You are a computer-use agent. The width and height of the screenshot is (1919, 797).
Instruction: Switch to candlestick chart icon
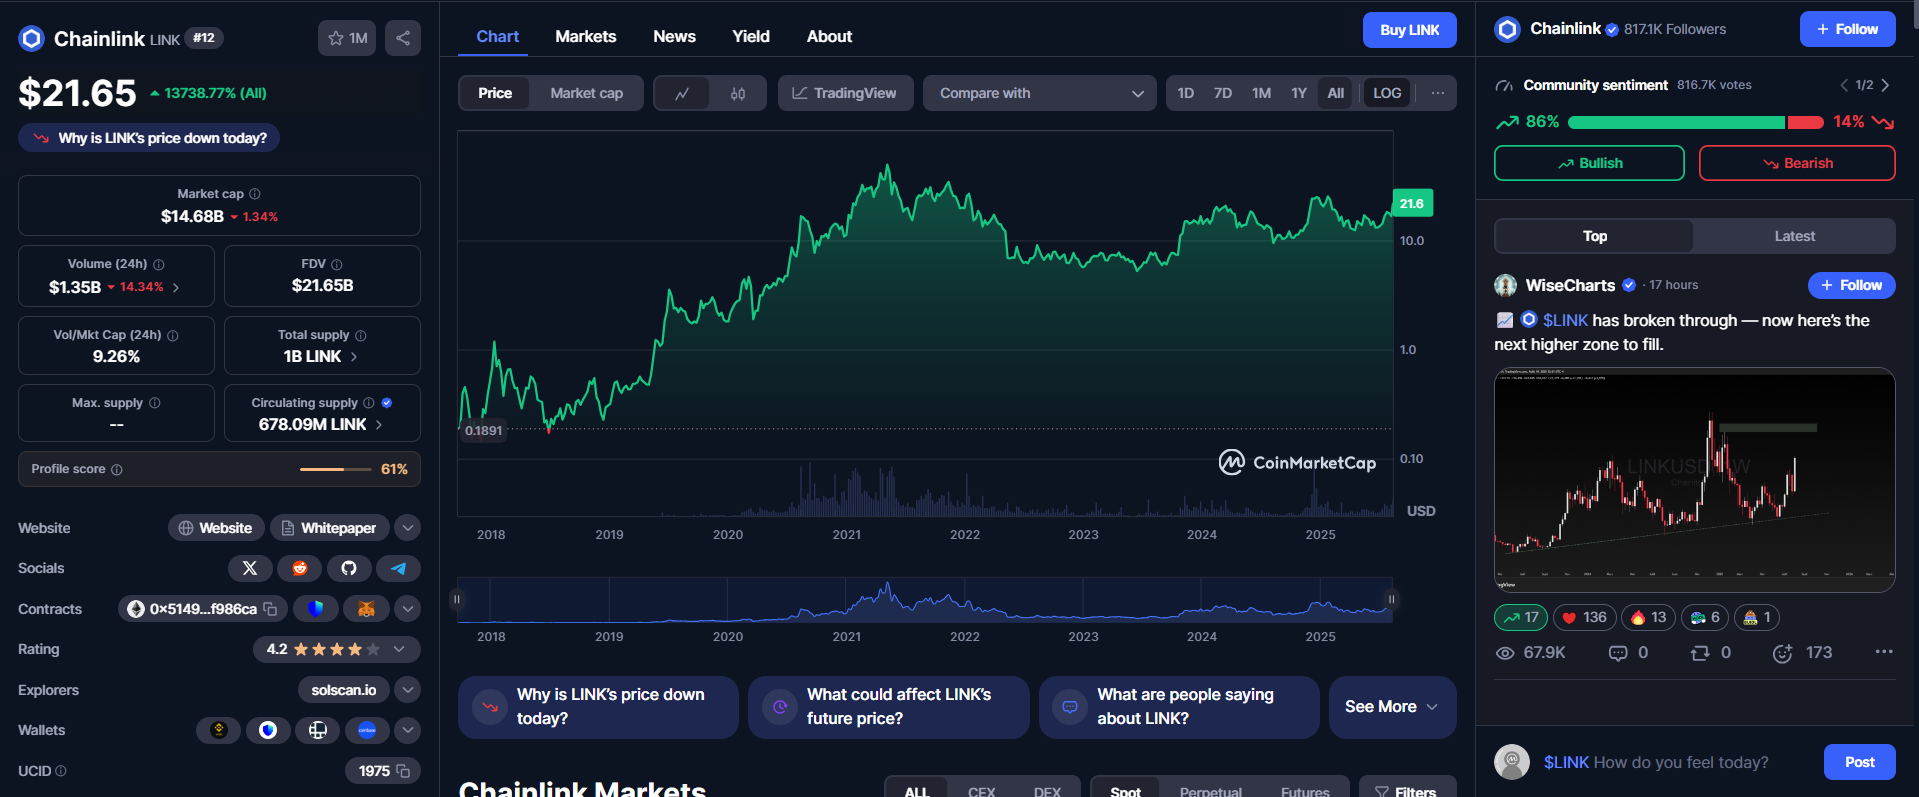[738, 93]
